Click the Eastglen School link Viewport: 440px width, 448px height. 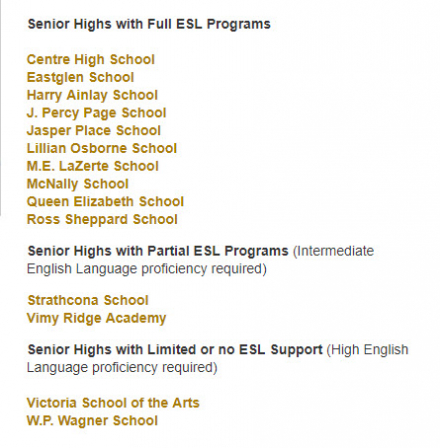point(80,77)
